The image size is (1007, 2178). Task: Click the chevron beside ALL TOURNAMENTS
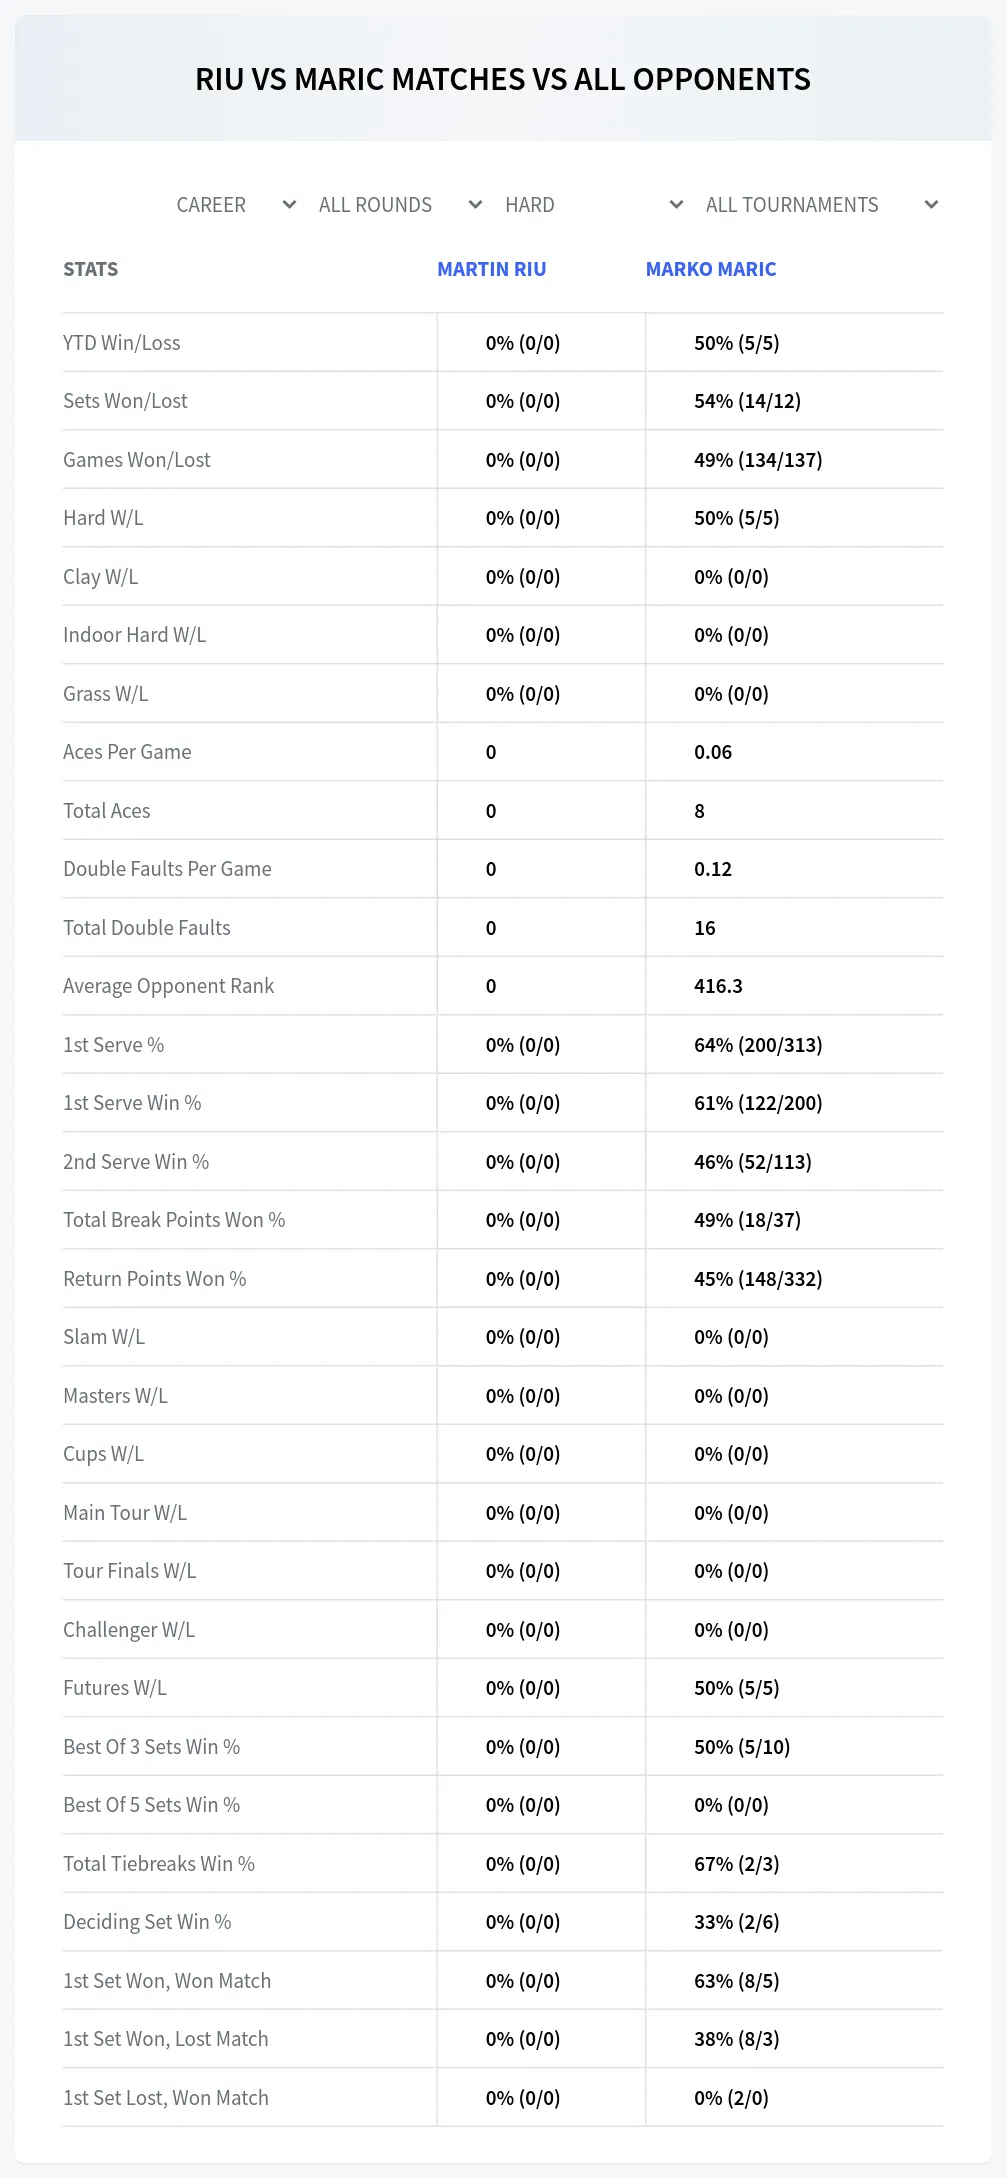click(931, 205)
